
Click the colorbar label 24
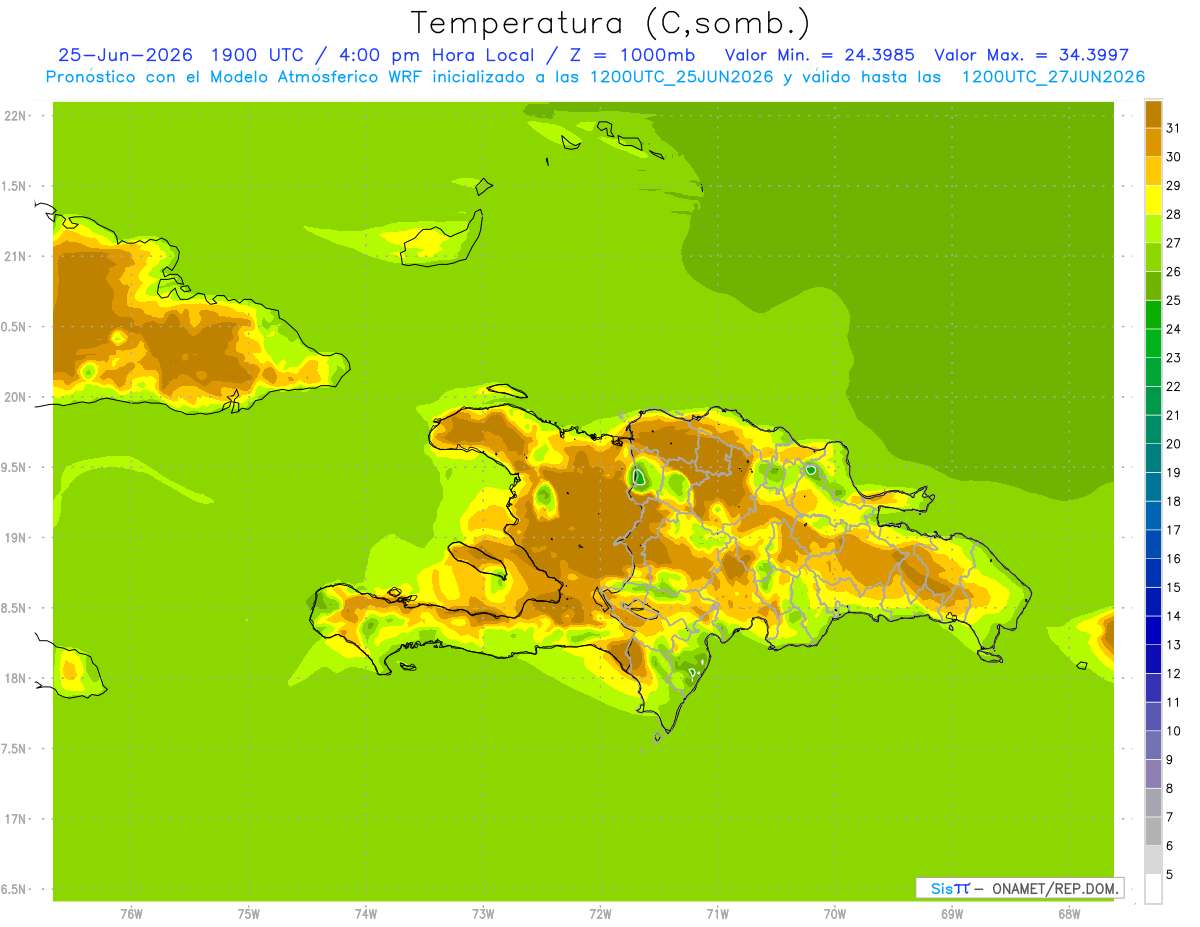point(1174,329)
